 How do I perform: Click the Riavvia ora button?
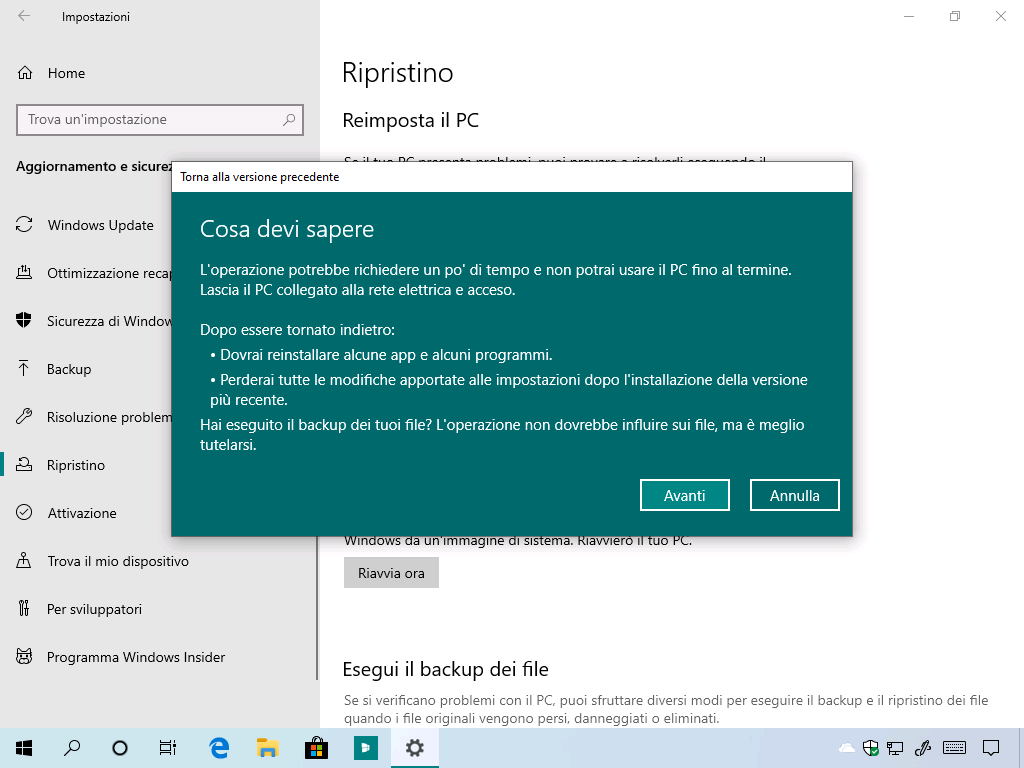coord(391,573)
